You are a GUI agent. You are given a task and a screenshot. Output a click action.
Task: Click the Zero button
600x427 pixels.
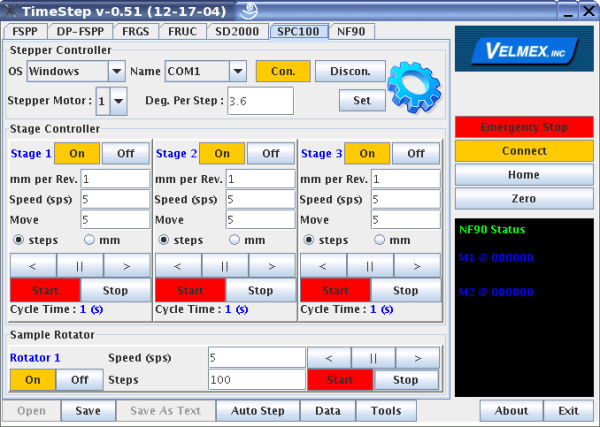coord(524,199)
